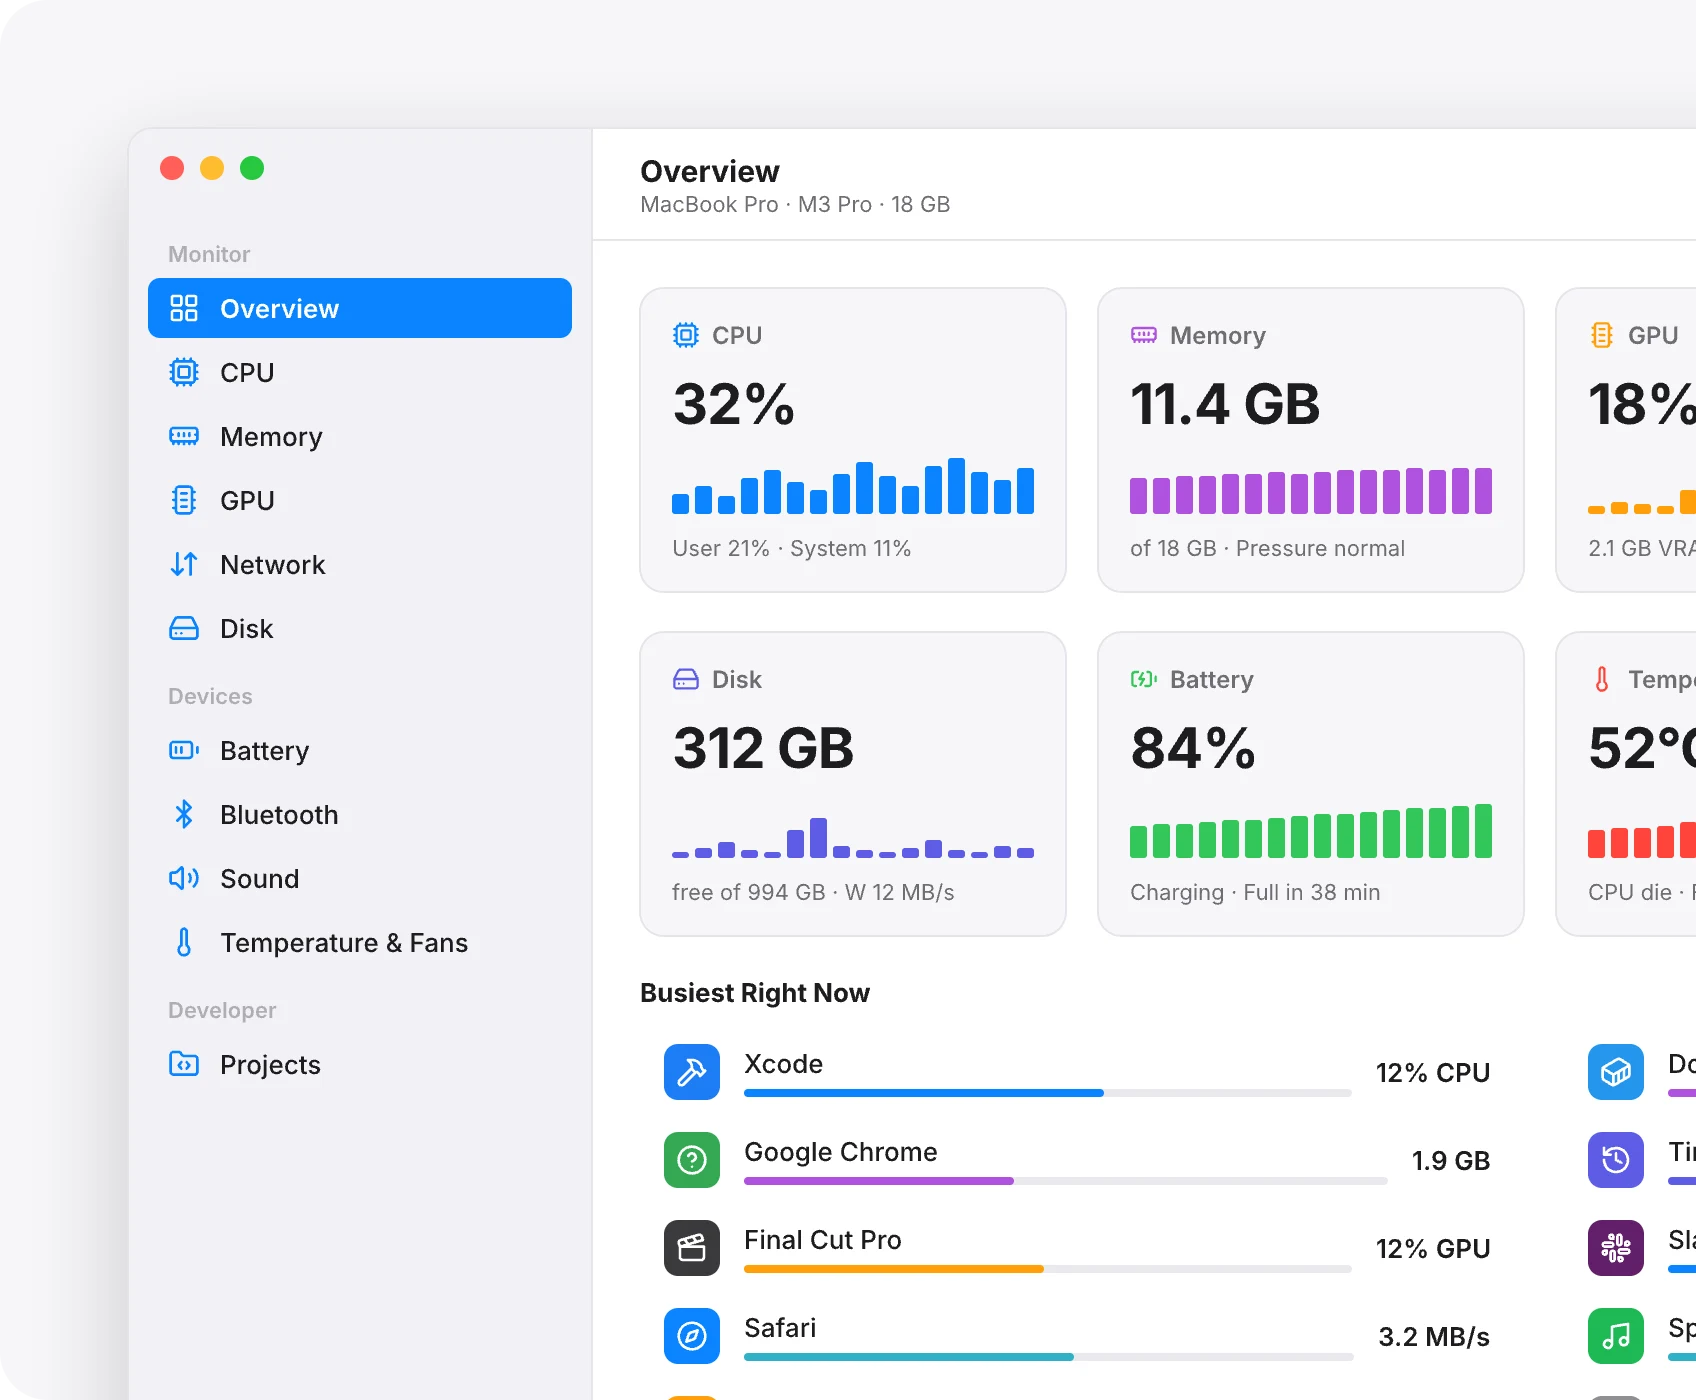Click the Google Chrome app icon
This screenshot has height=1400, width=1696.
pos(692,1160)
